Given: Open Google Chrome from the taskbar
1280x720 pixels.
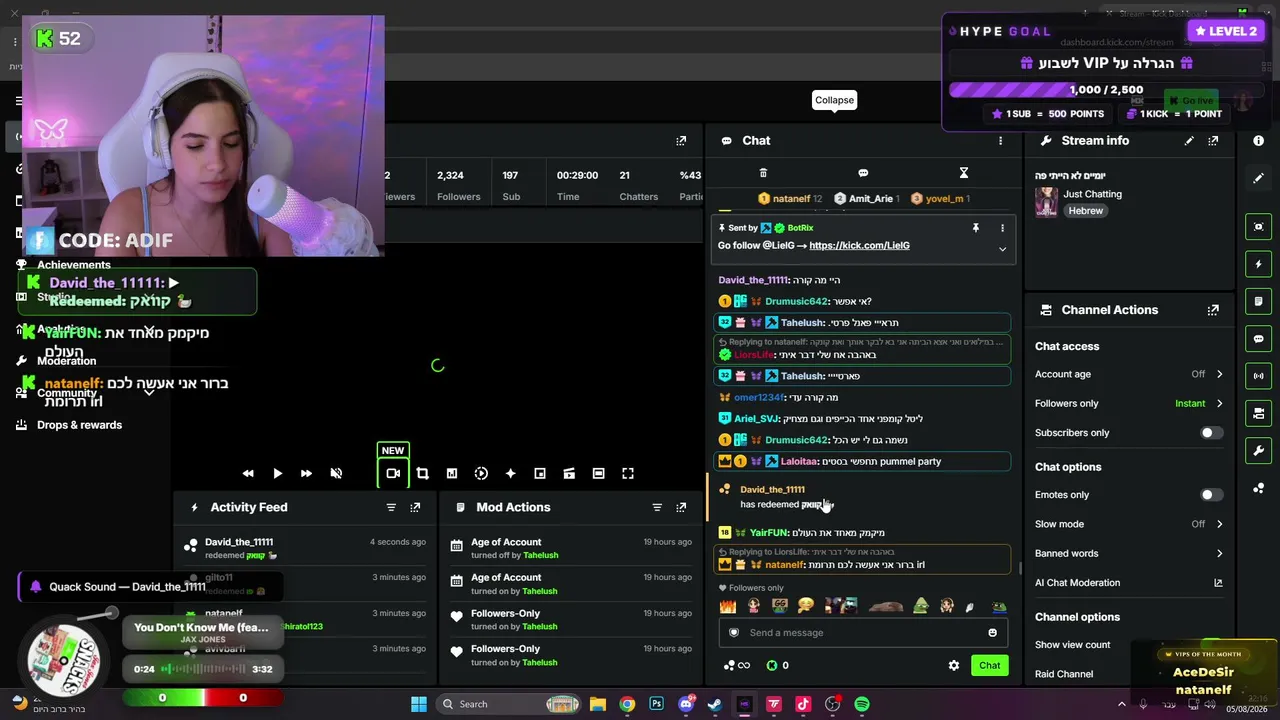Looking at the screenshot, I should click(627, 704).
